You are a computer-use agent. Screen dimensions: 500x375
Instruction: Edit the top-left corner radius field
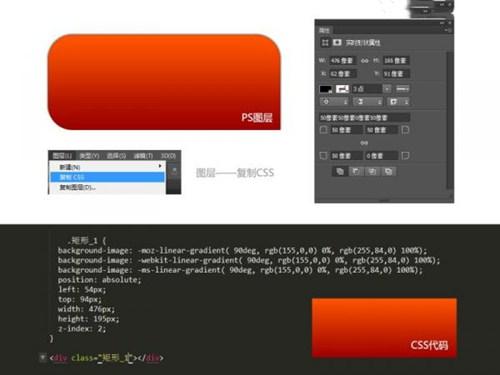coord(346,130)
